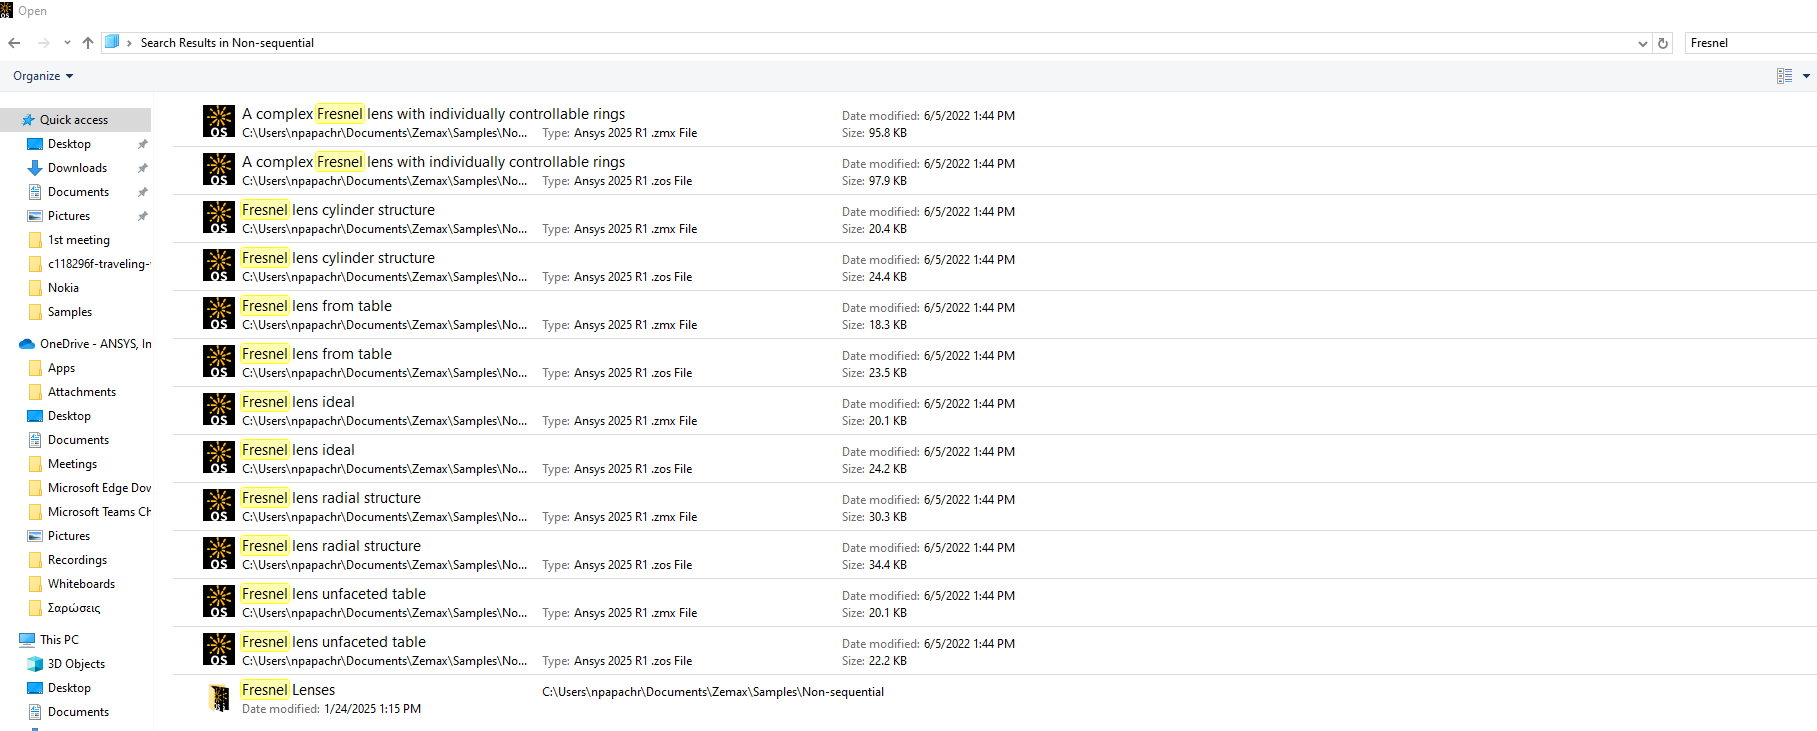Click the forward navigation arrow
1817x731 pixels.
point(43,43)
